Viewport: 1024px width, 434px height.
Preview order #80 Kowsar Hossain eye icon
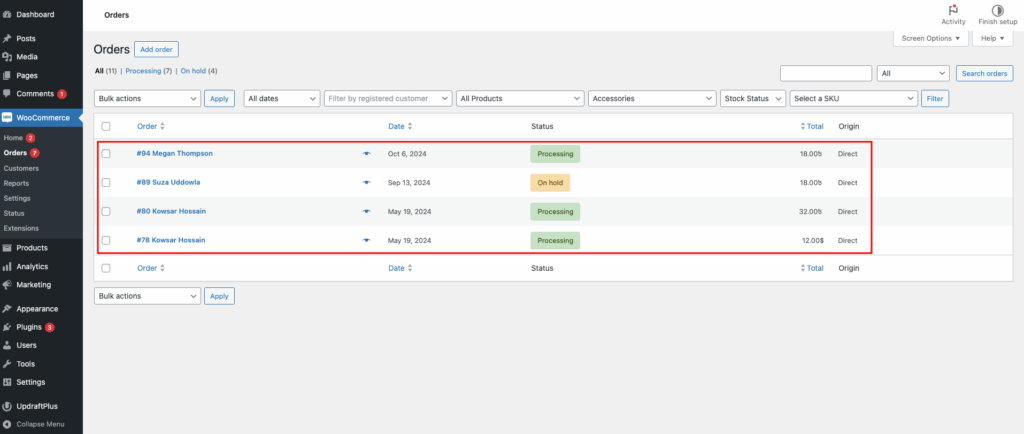(366, 211)
